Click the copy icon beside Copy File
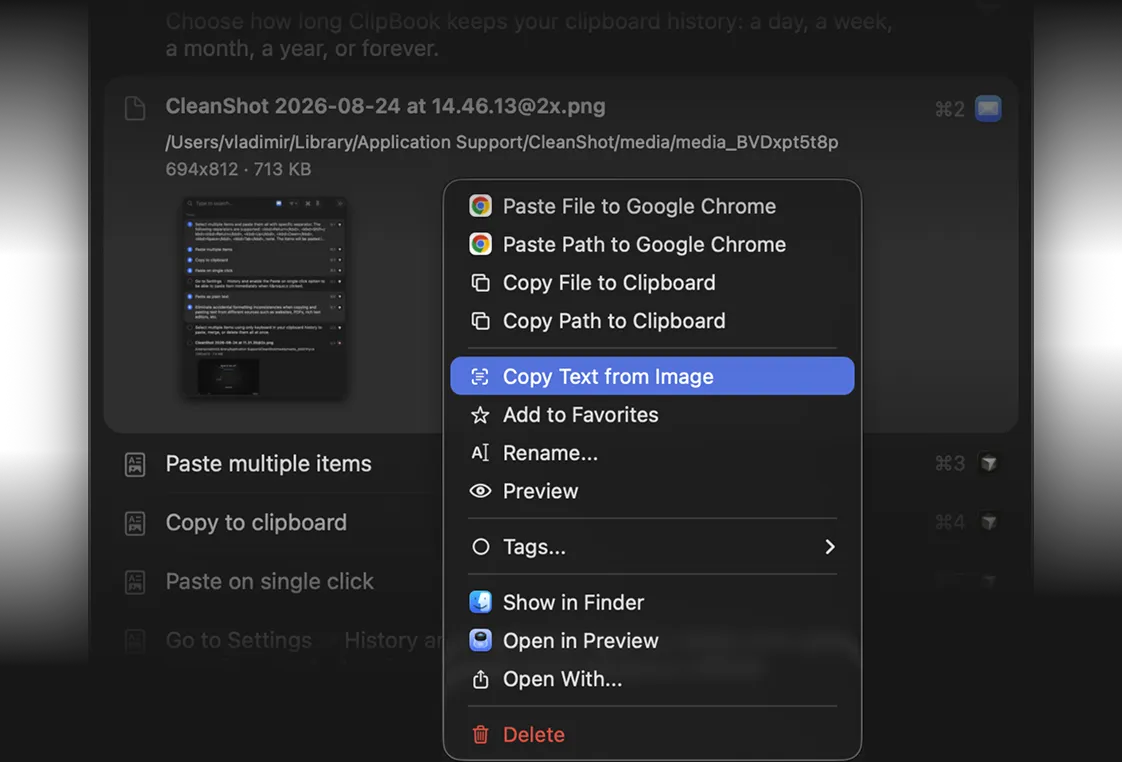Viewport: 1122px width, 762px height. click(x=480, y=283)
